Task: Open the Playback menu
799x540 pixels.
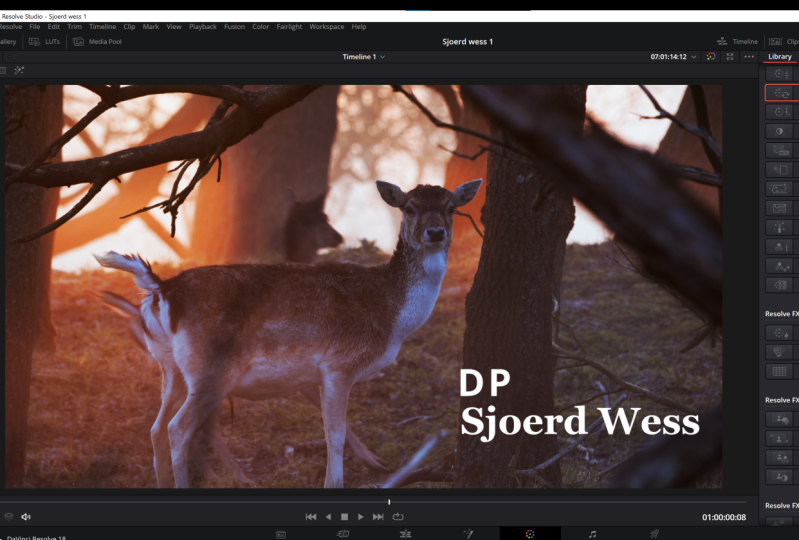Action: click(x=203, y=26)
